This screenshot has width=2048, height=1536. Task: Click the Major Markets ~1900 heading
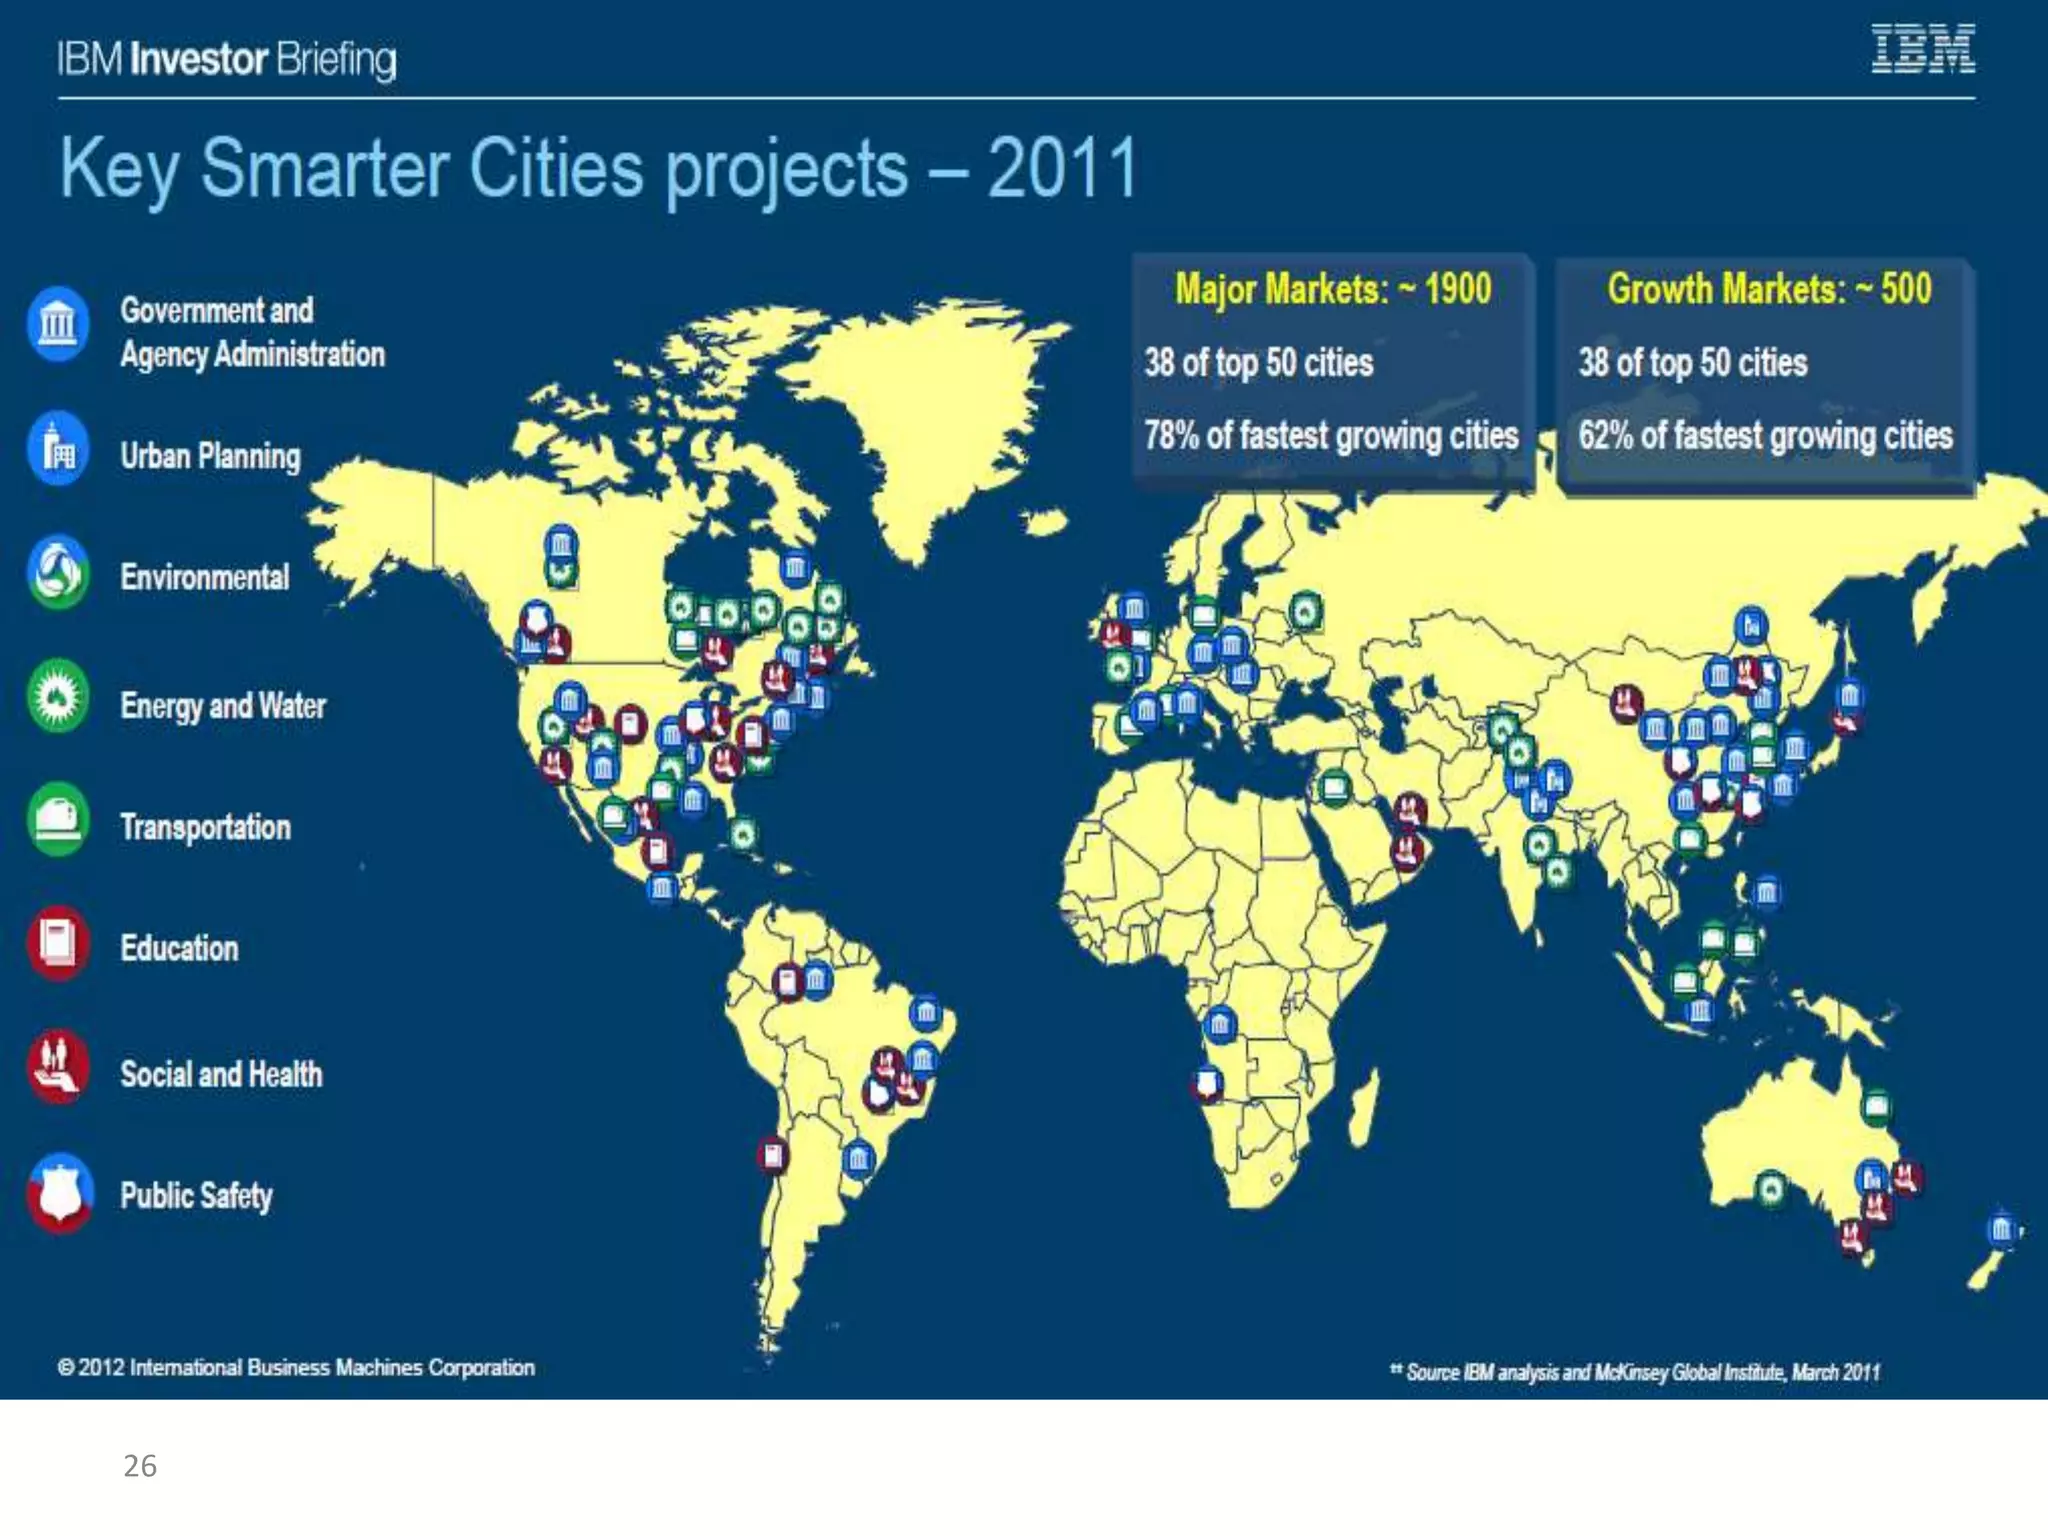point(1332,290)
